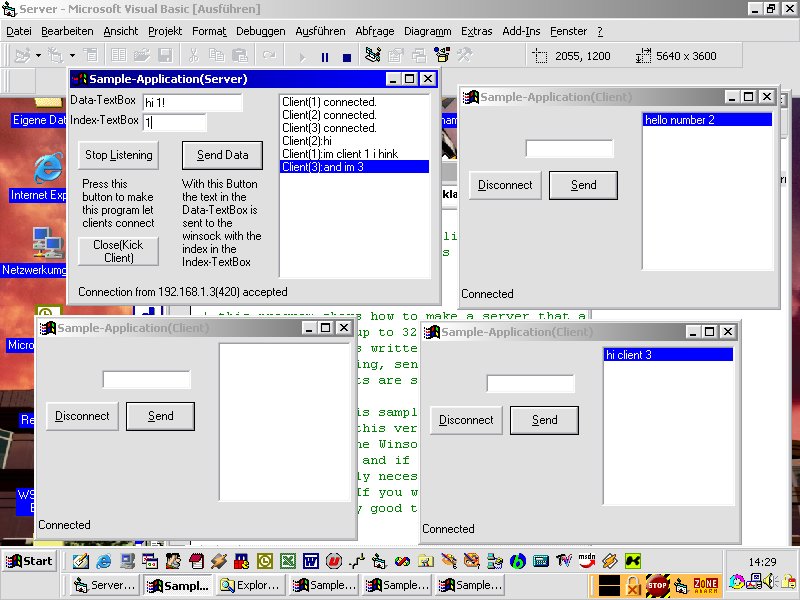
Task: Expand the Add Form dropdown arrow
Action: point(72,56)
